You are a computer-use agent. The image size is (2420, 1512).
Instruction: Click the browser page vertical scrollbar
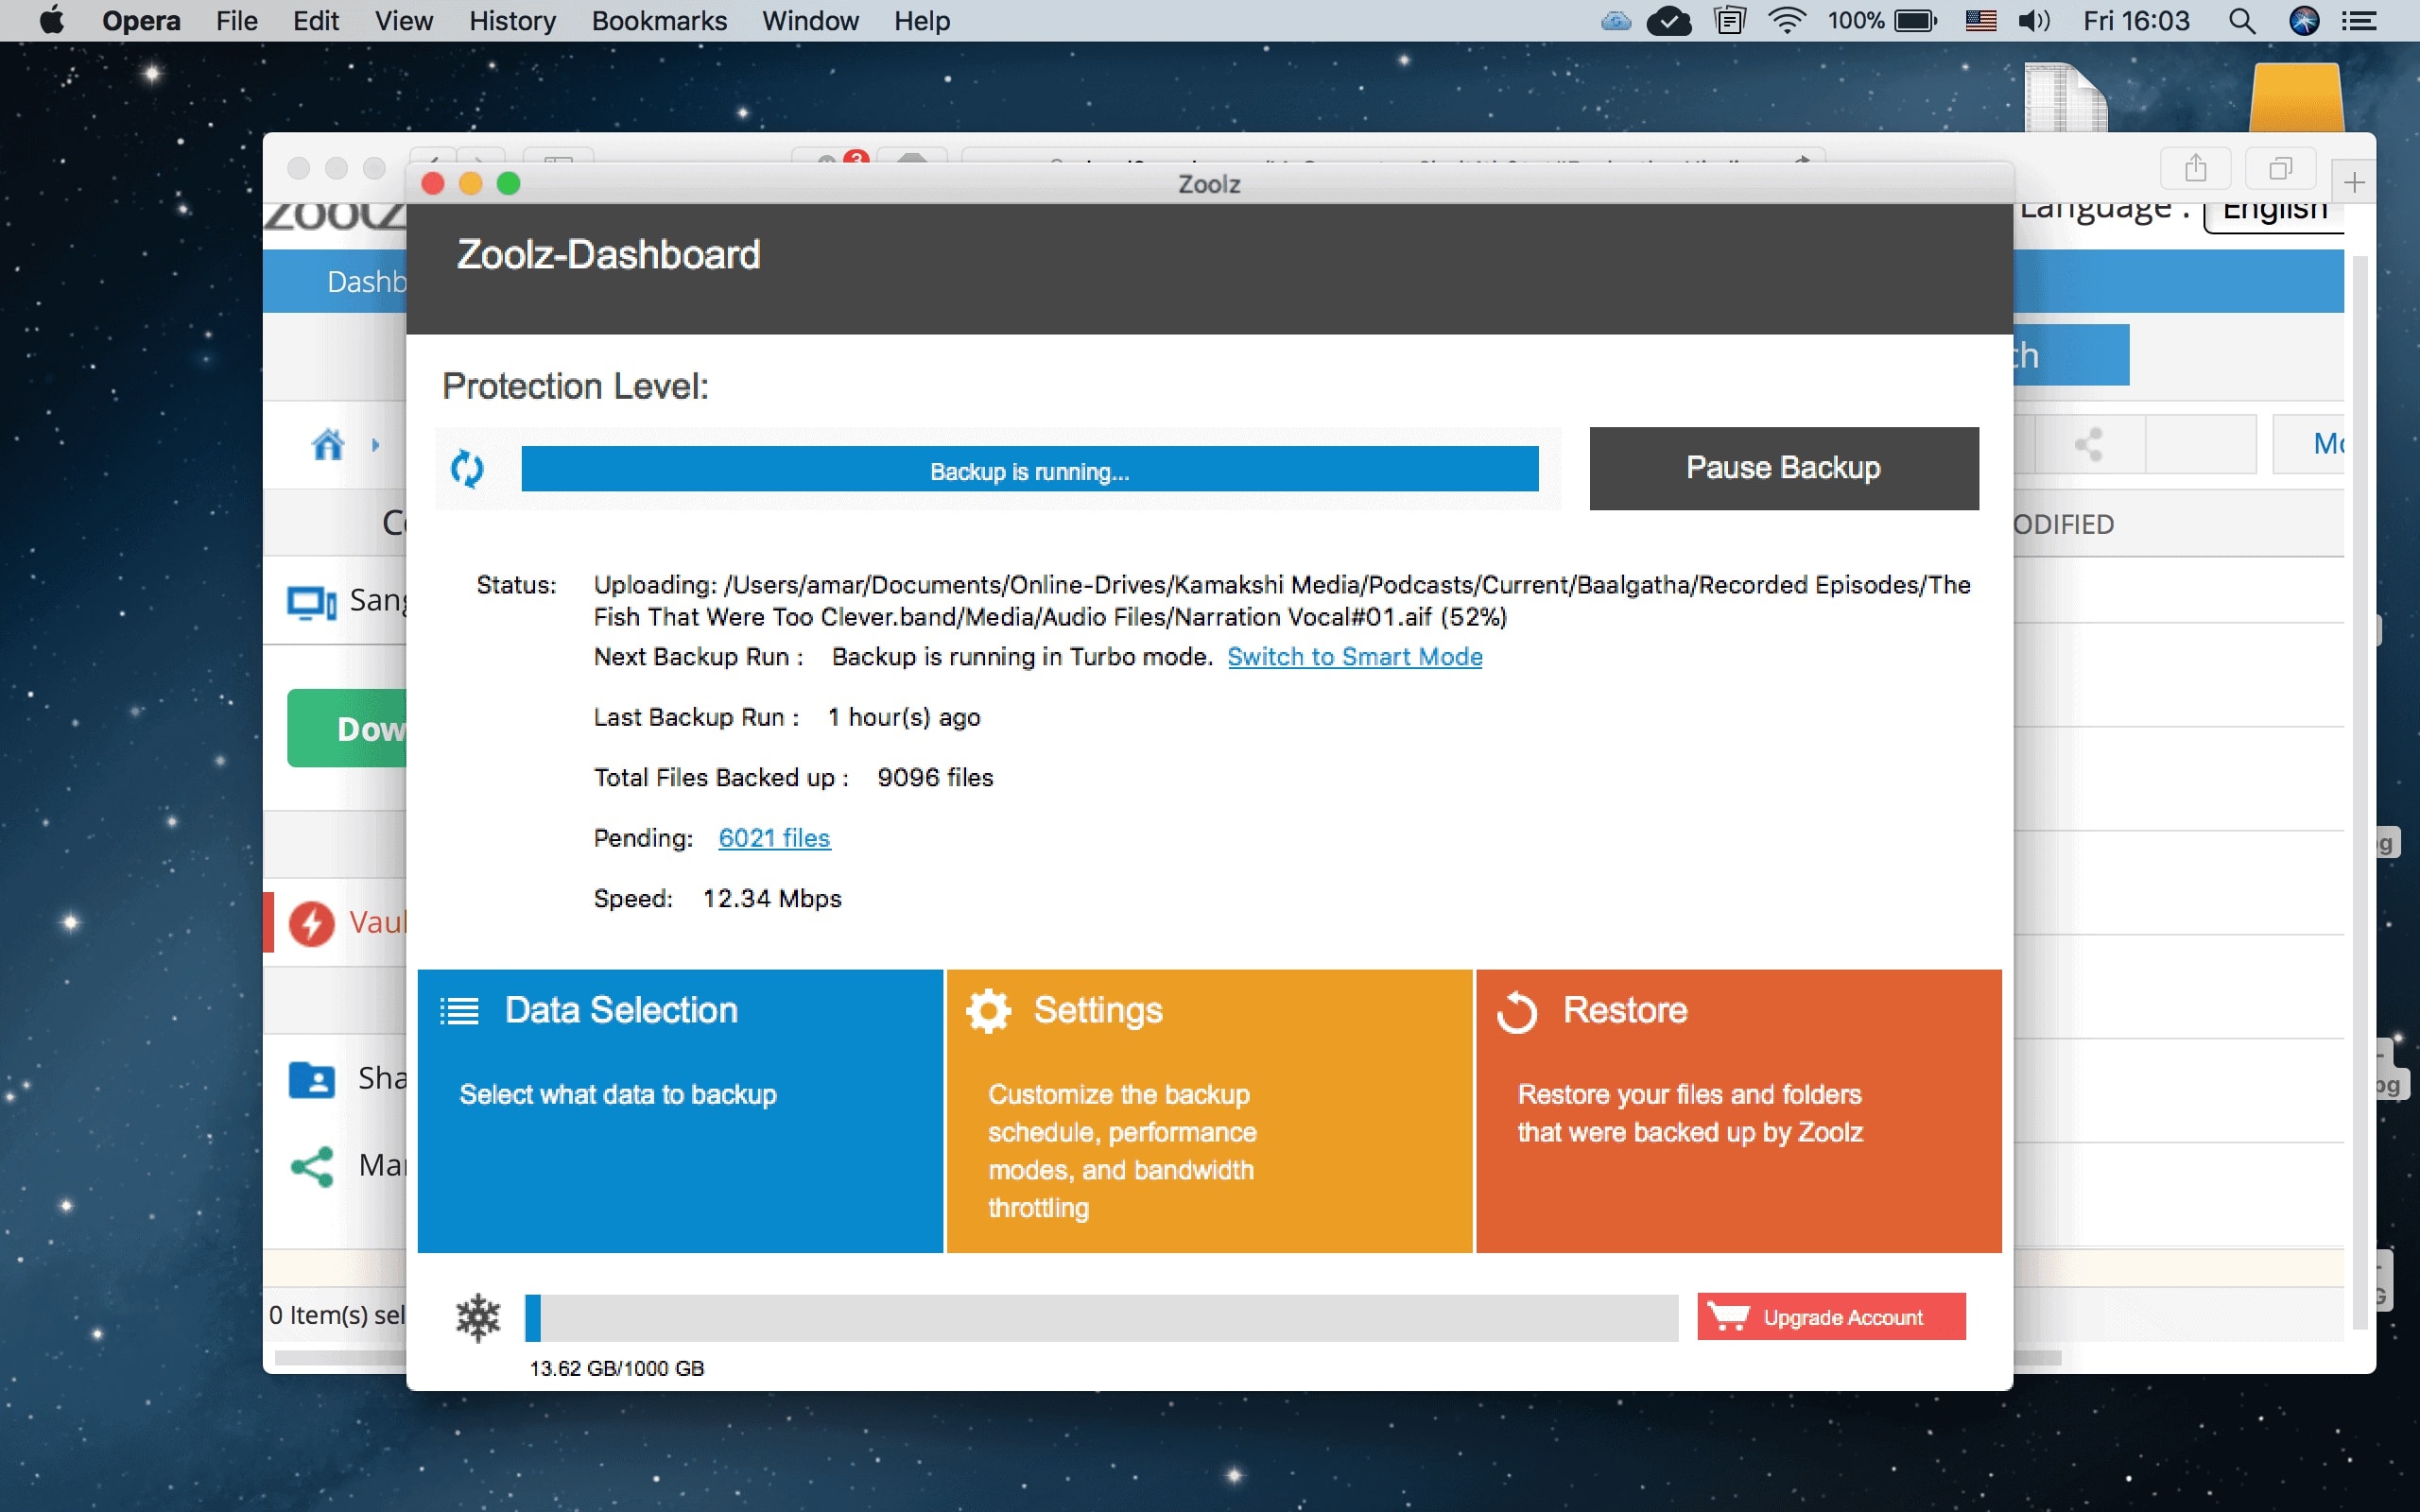(2359, 790)
